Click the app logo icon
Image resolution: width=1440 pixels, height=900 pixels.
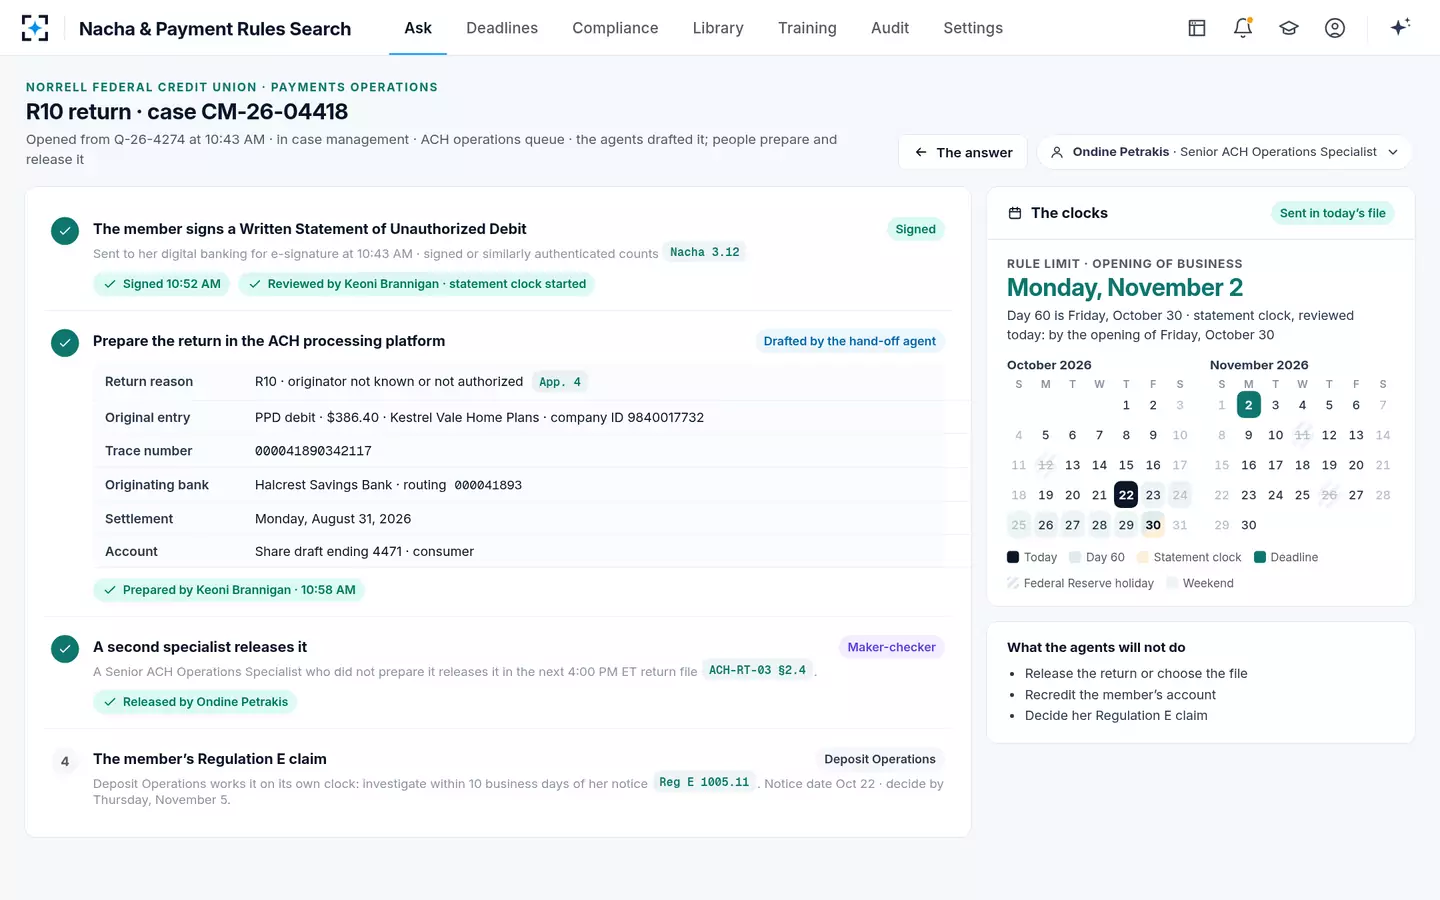click(x=35, y=28)
